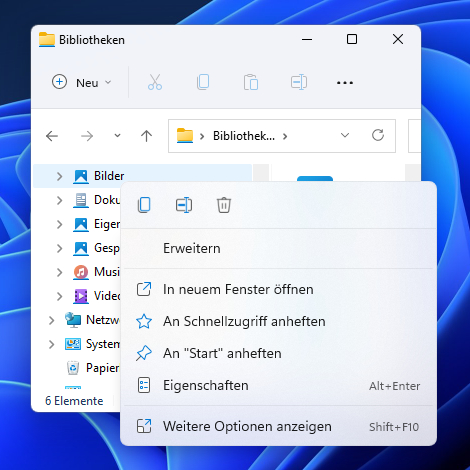Expand the Systemsteuerung tree node chevron
Viewport: 470px width, 470px height.
(51, 344)
